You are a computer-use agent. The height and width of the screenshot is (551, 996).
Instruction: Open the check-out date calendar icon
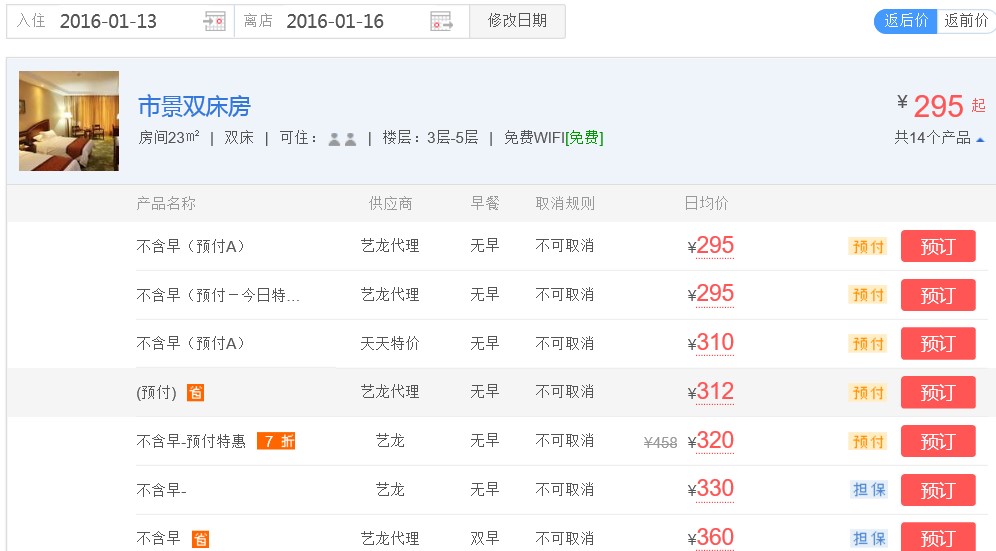441,21
